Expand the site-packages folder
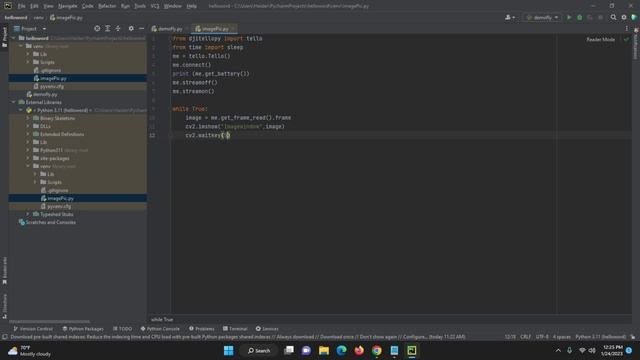Screen dimensions: 640x360 tap(28, 158)
